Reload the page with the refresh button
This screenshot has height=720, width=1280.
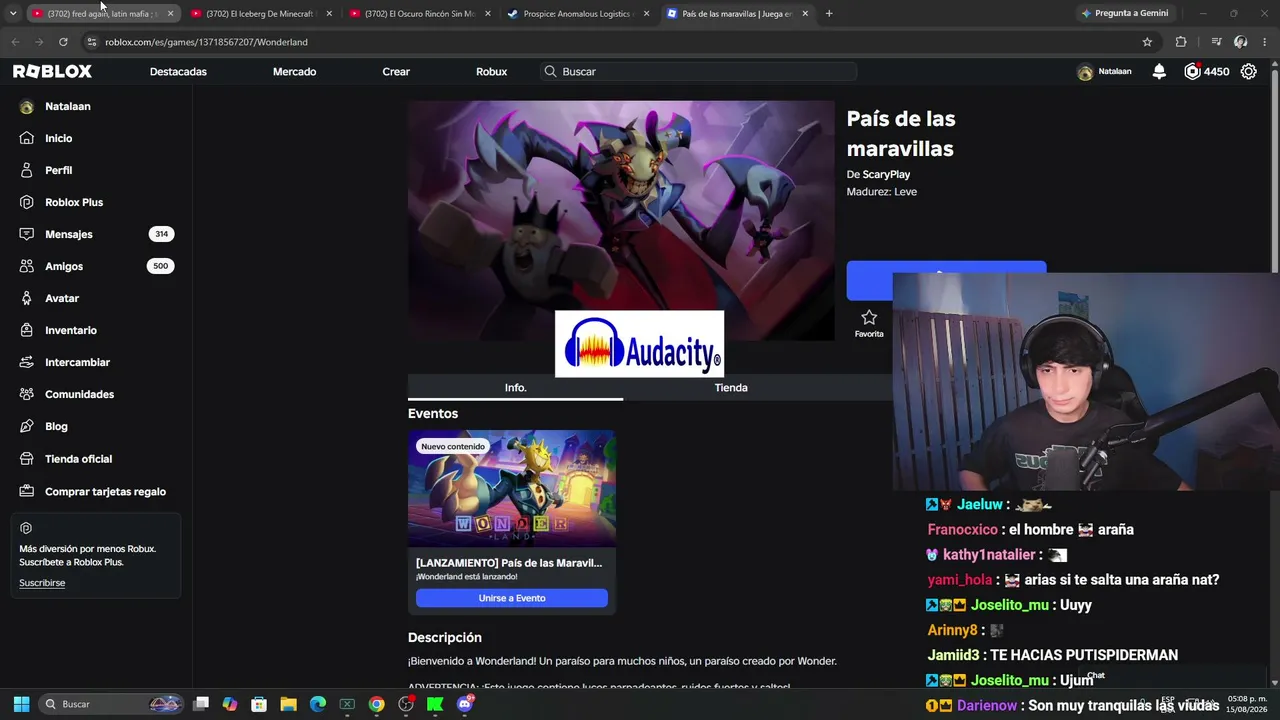(x=63, y=42)
